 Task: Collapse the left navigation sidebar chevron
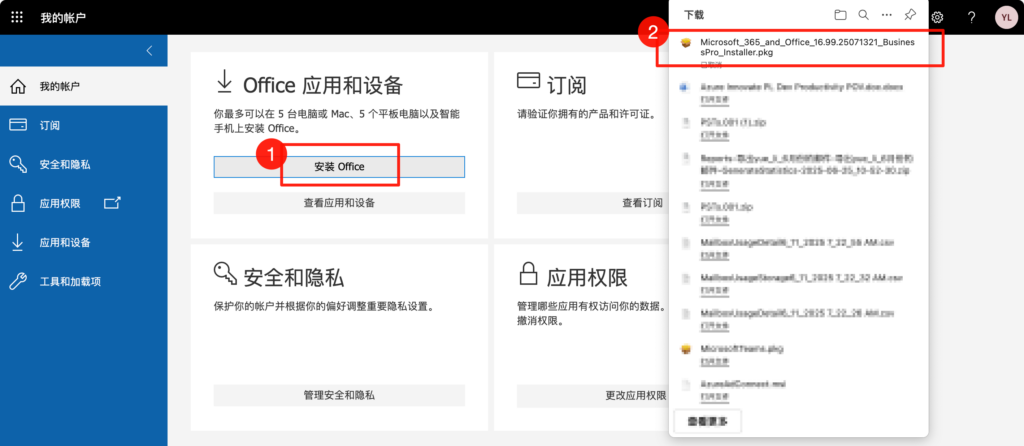(149, 50)
